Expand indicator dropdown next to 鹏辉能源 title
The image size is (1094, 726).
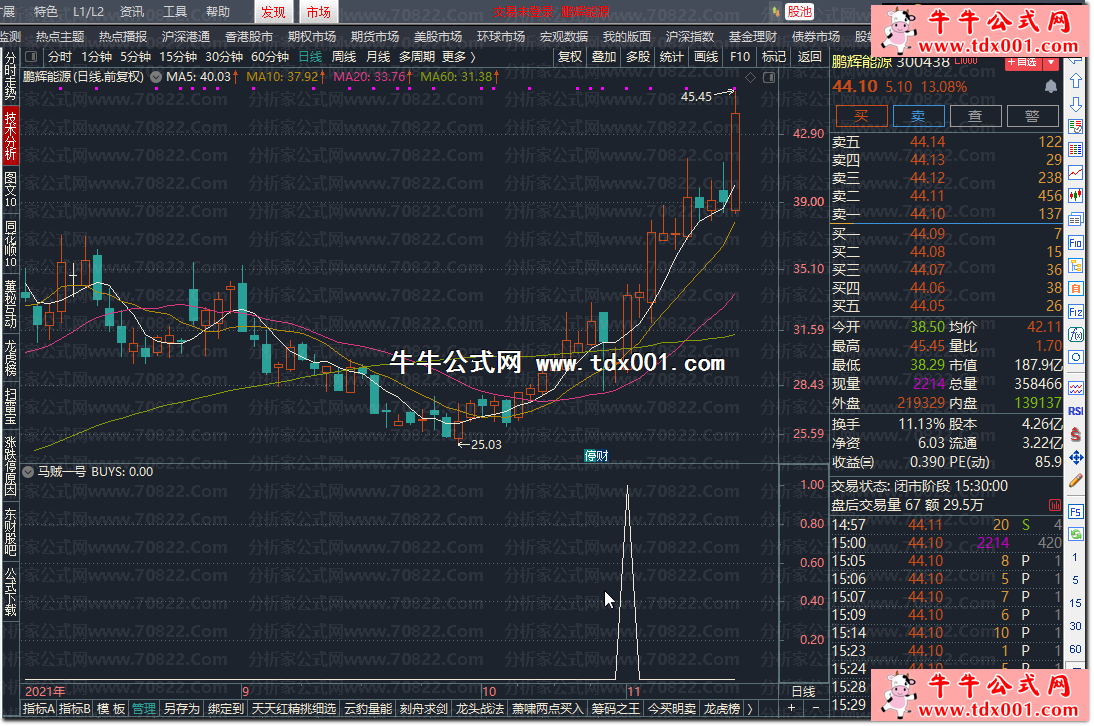click(157, 76)
